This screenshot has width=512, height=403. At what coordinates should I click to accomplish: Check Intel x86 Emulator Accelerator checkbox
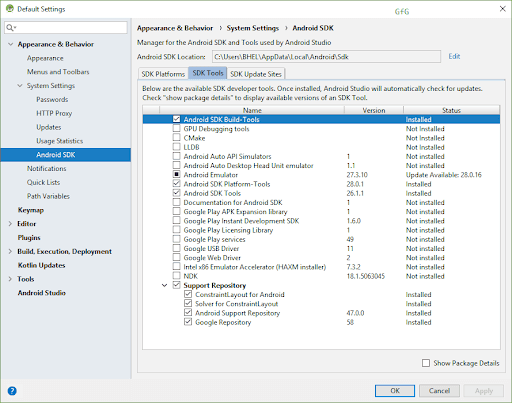click(176, 266)
